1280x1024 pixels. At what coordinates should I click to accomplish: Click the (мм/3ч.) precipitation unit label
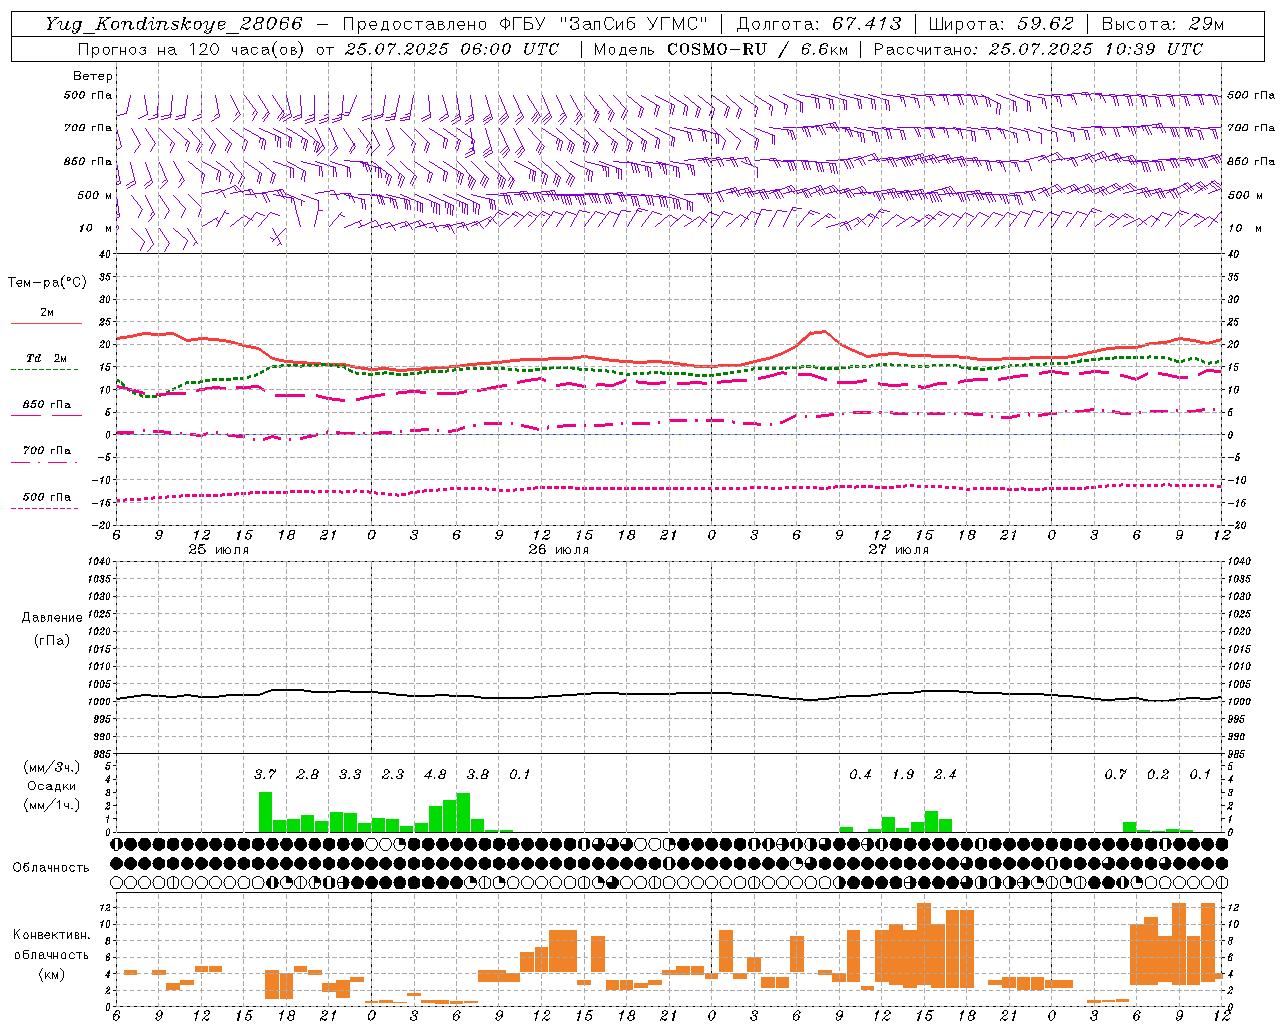pos(51,767)
